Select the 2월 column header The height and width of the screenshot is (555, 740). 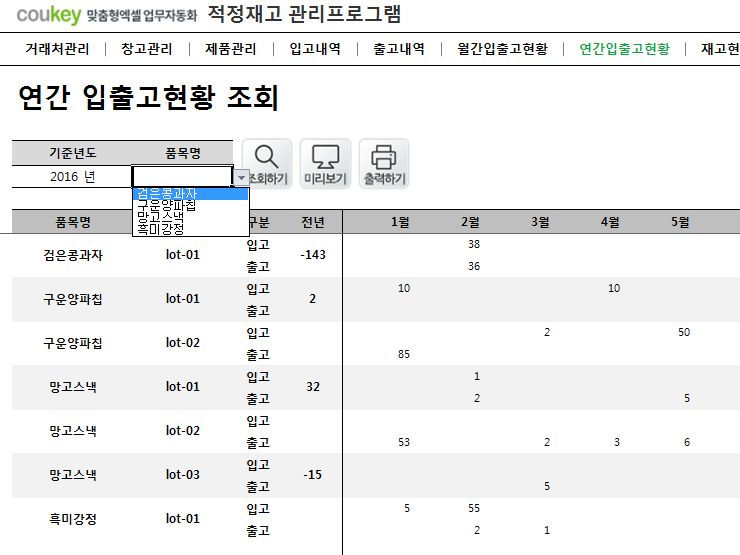470,222
